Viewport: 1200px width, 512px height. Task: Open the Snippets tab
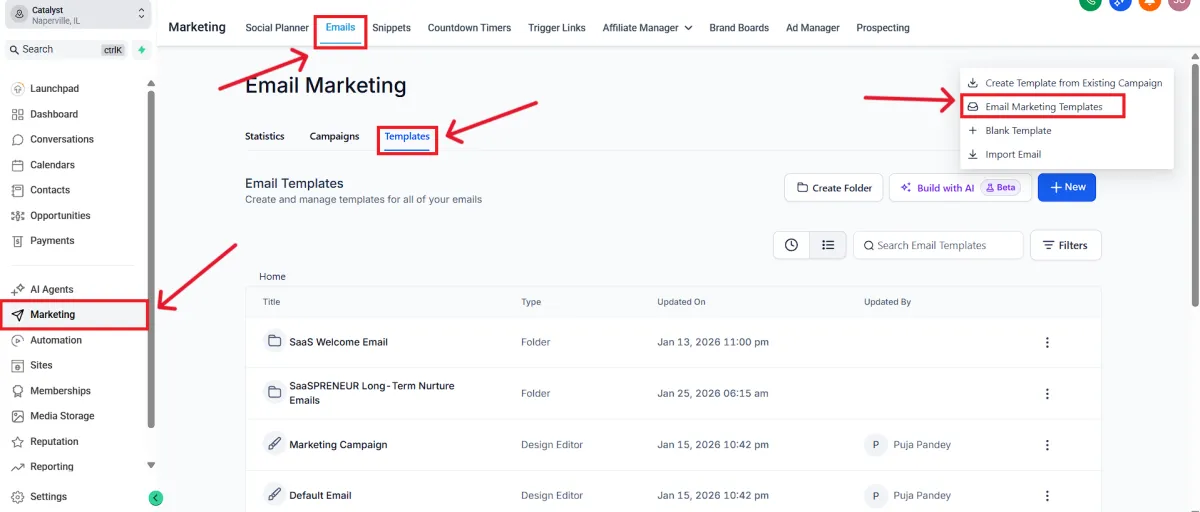pos(391,28)
